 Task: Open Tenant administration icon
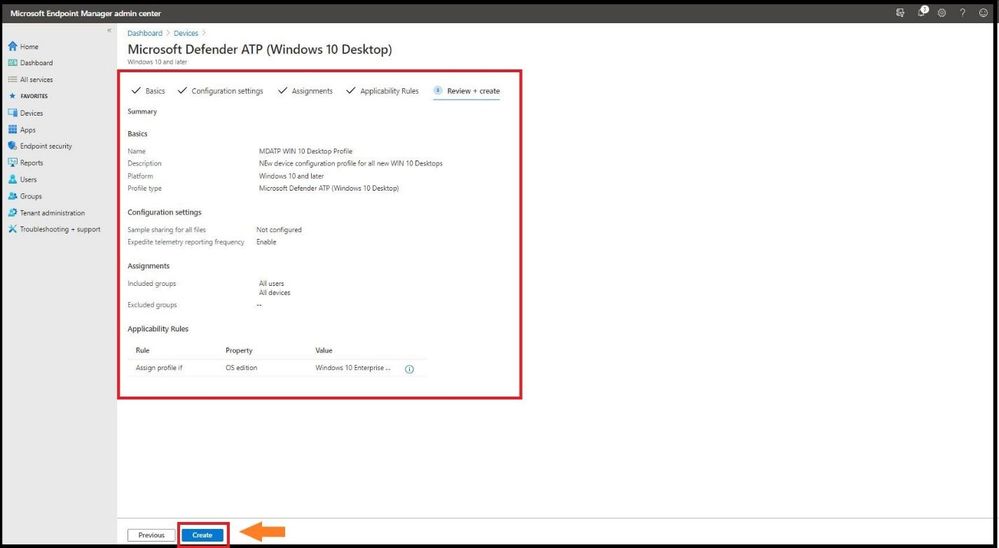pyautogui.click(x=13, y=213)
